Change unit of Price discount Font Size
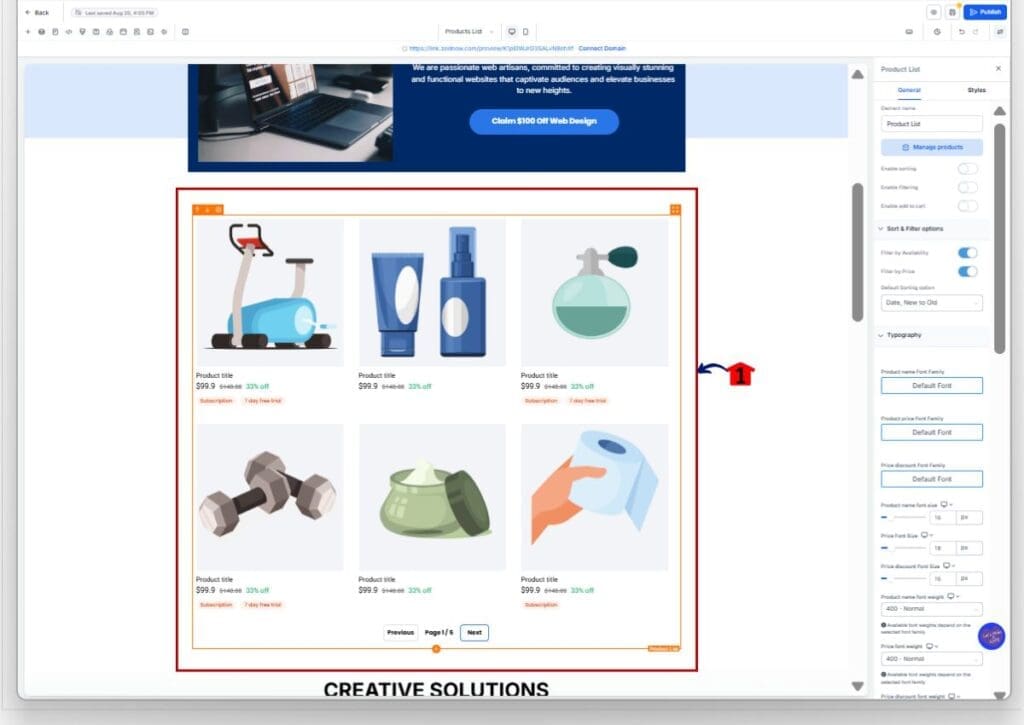 pos(969,579)
